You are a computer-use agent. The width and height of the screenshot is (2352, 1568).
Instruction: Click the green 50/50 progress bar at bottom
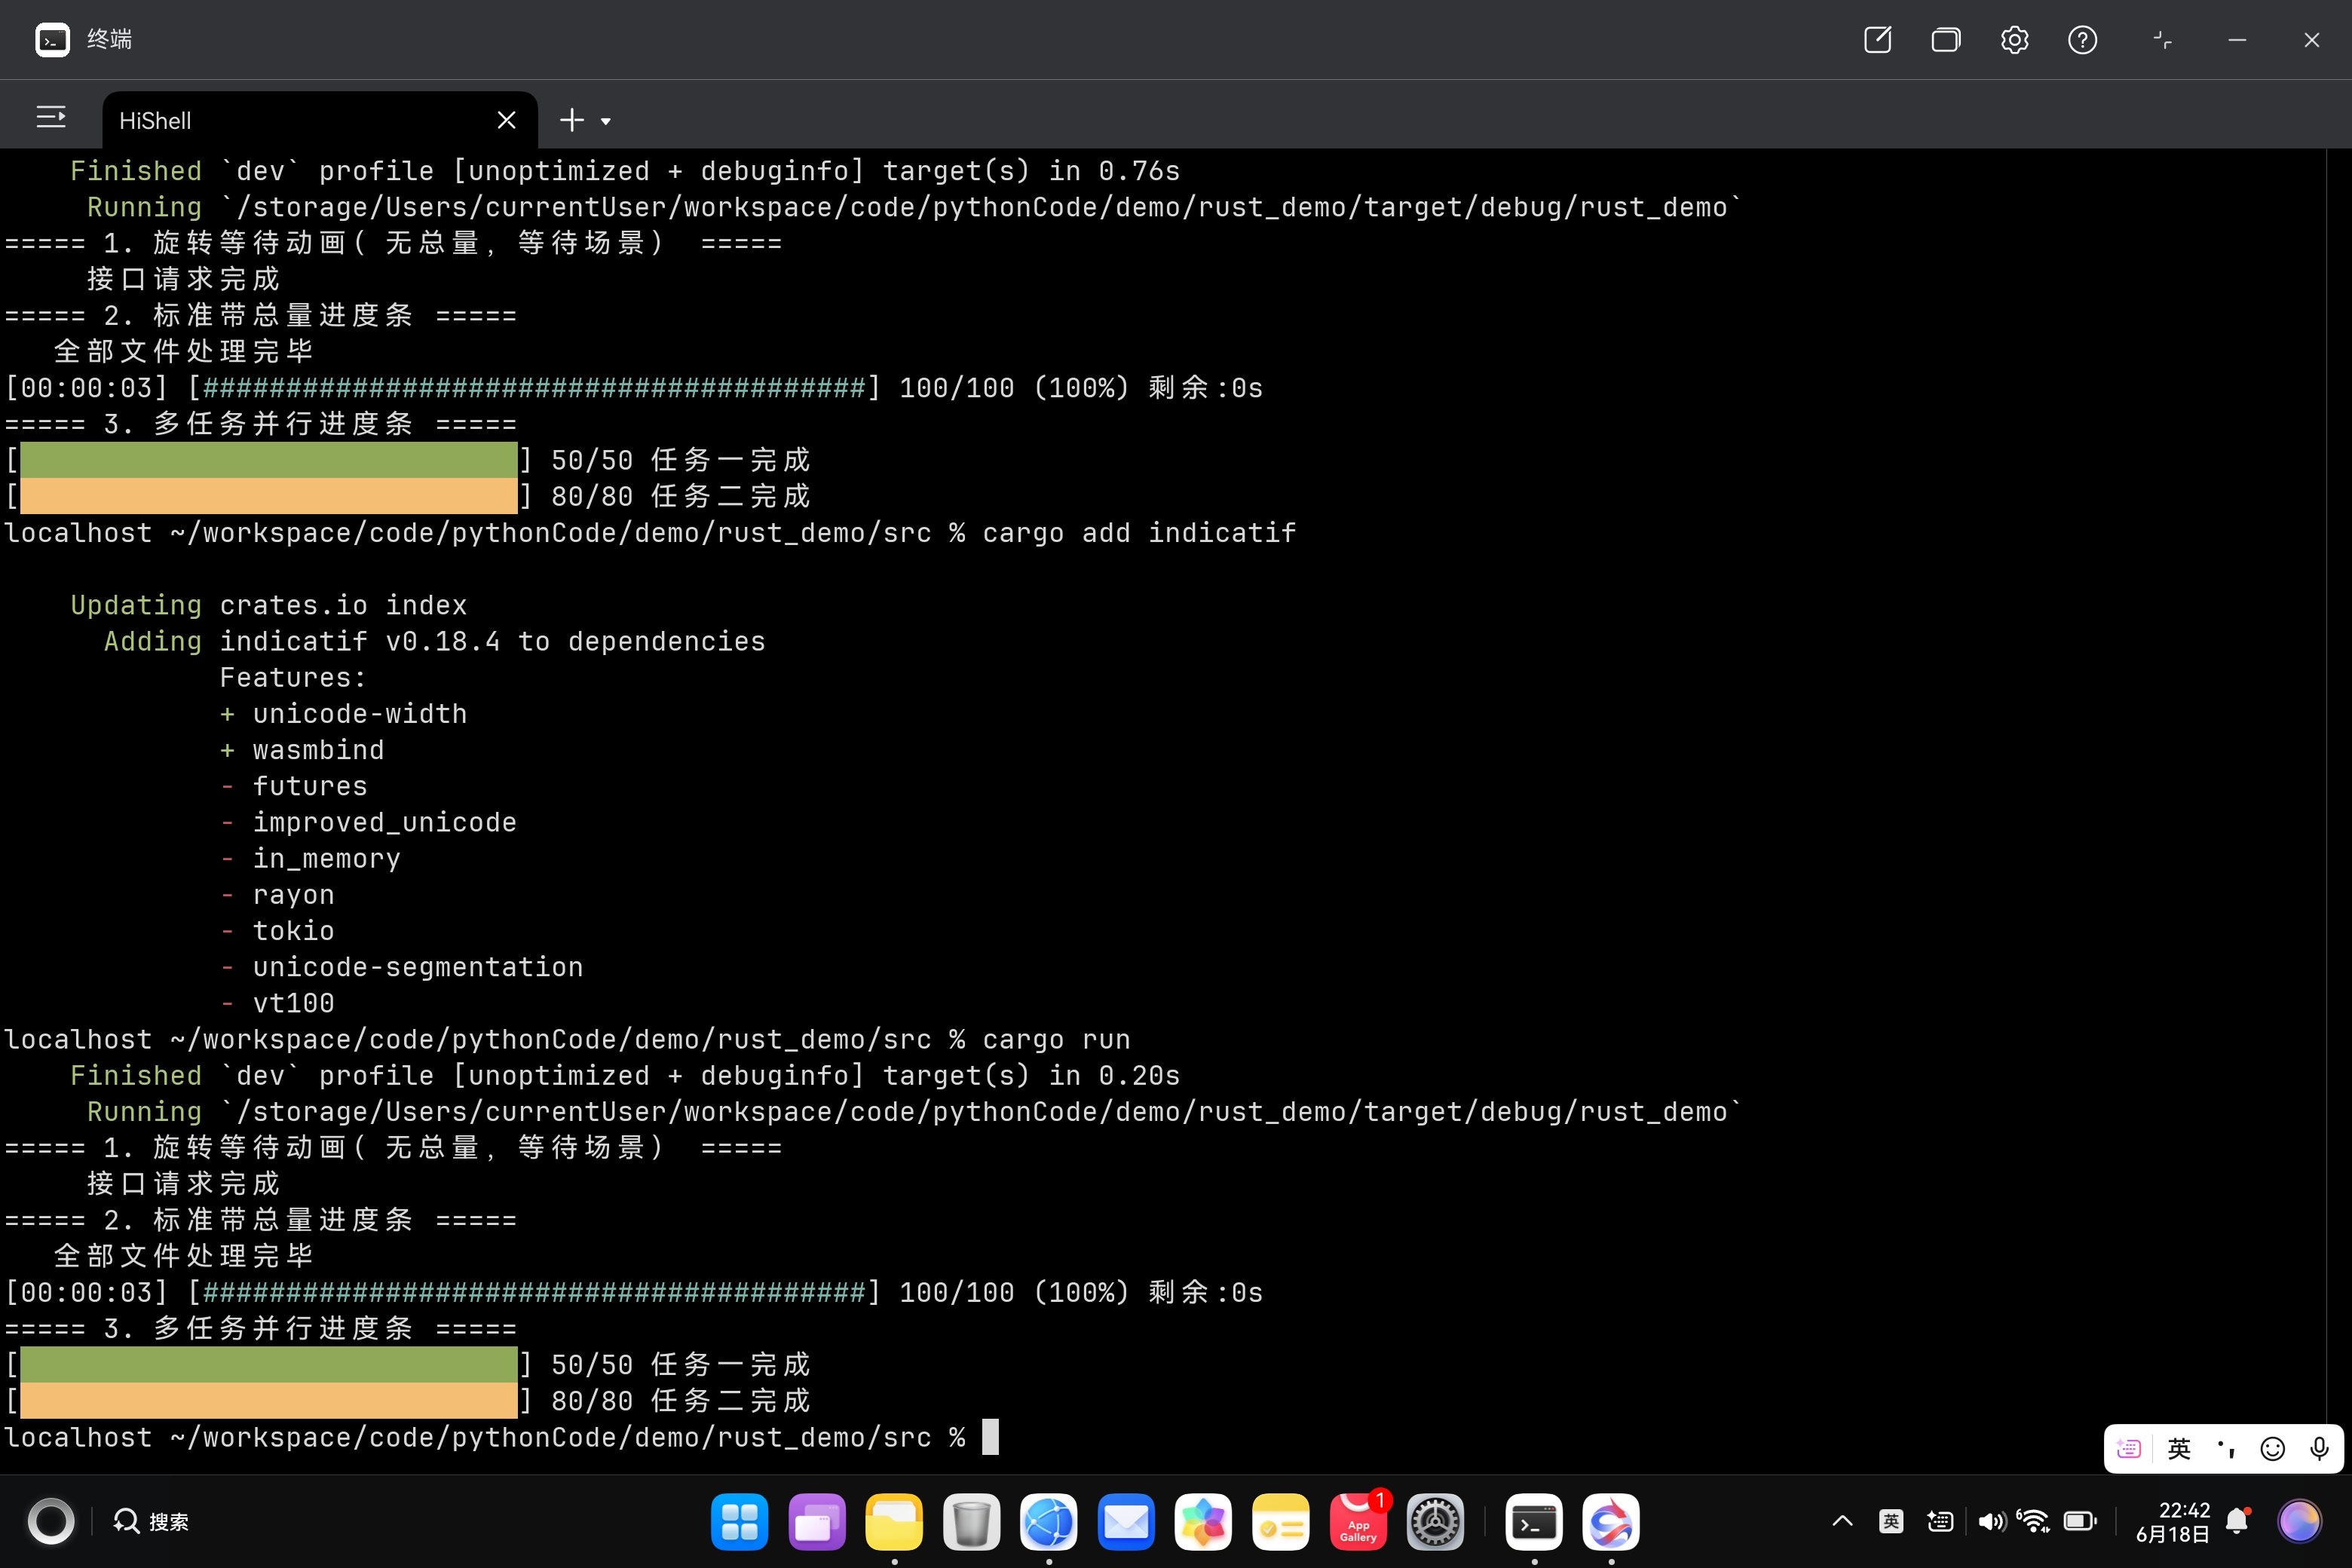point(269,1364)
